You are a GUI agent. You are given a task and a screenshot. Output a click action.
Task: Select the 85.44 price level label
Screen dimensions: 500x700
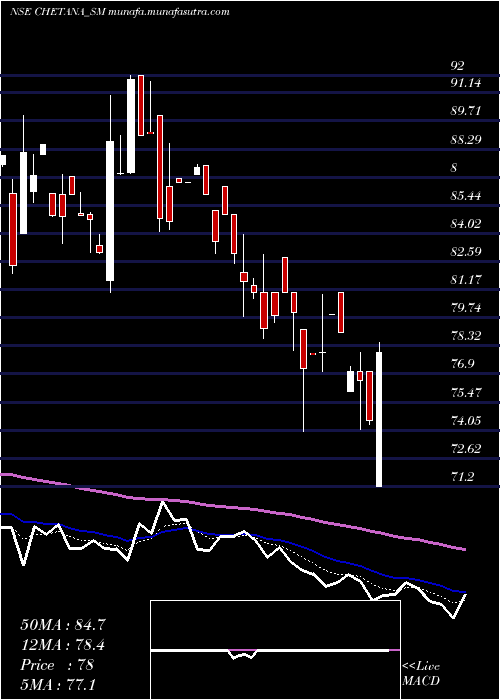pos(466,196)
